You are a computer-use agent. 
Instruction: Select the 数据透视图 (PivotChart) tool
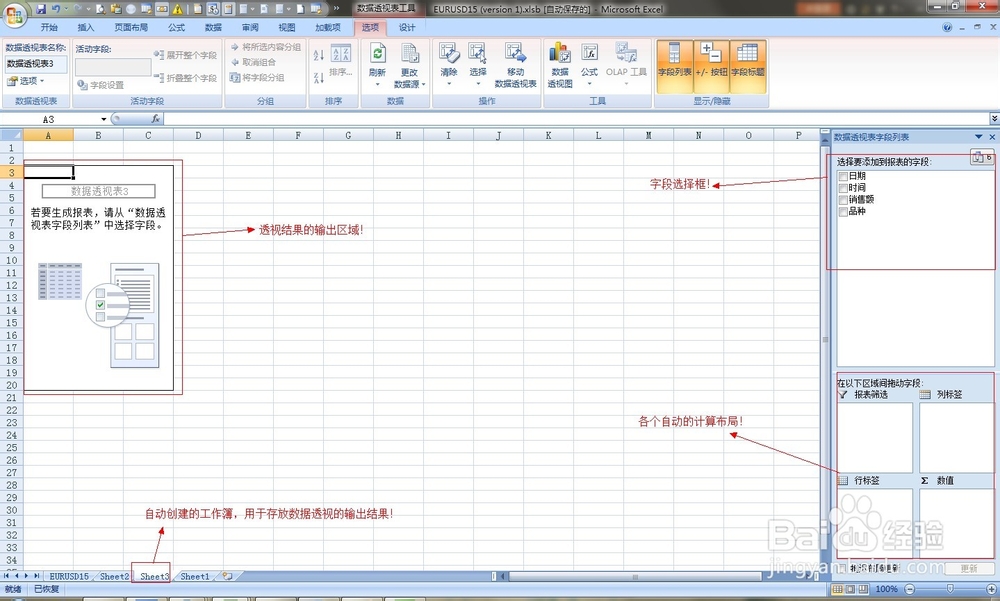coord(559,60)
